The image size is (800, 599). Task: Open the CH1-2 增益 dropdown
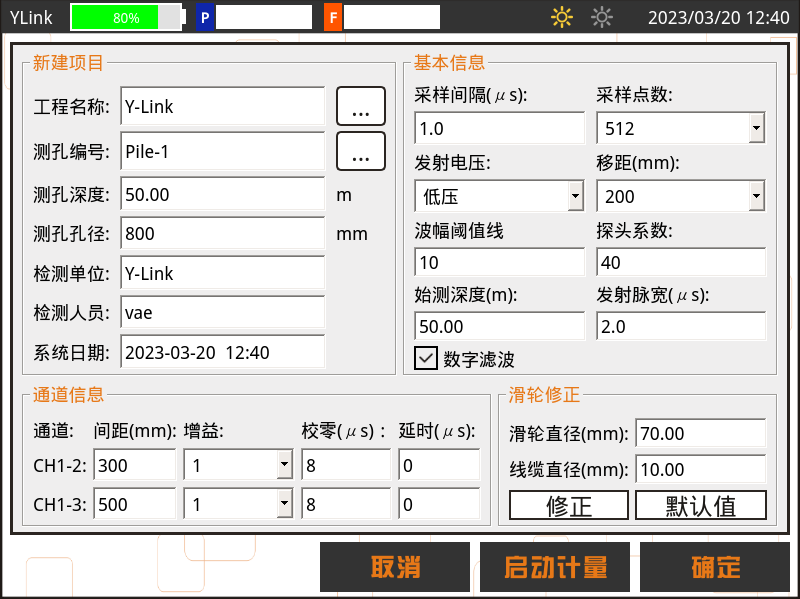284,465
